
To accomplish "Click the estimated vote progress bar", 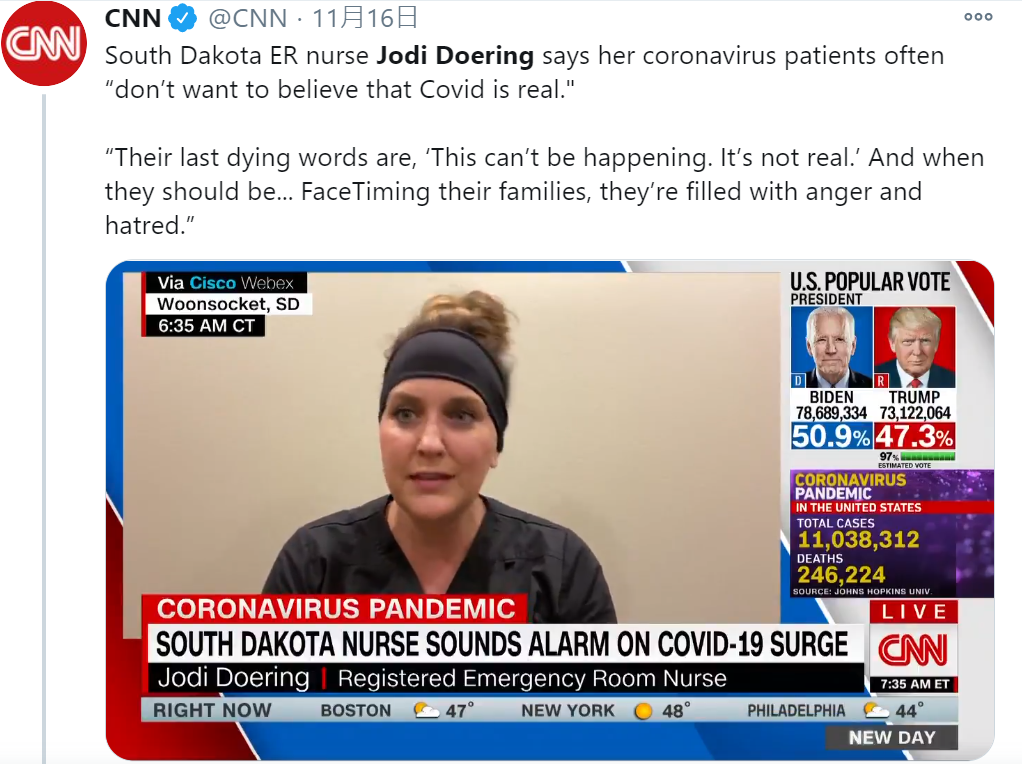I will (x=927, y=456).
